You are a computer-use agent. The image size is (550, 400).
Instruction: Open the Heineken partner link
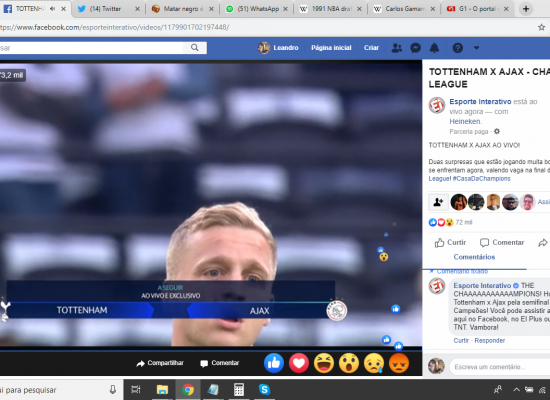click(465, 121)
